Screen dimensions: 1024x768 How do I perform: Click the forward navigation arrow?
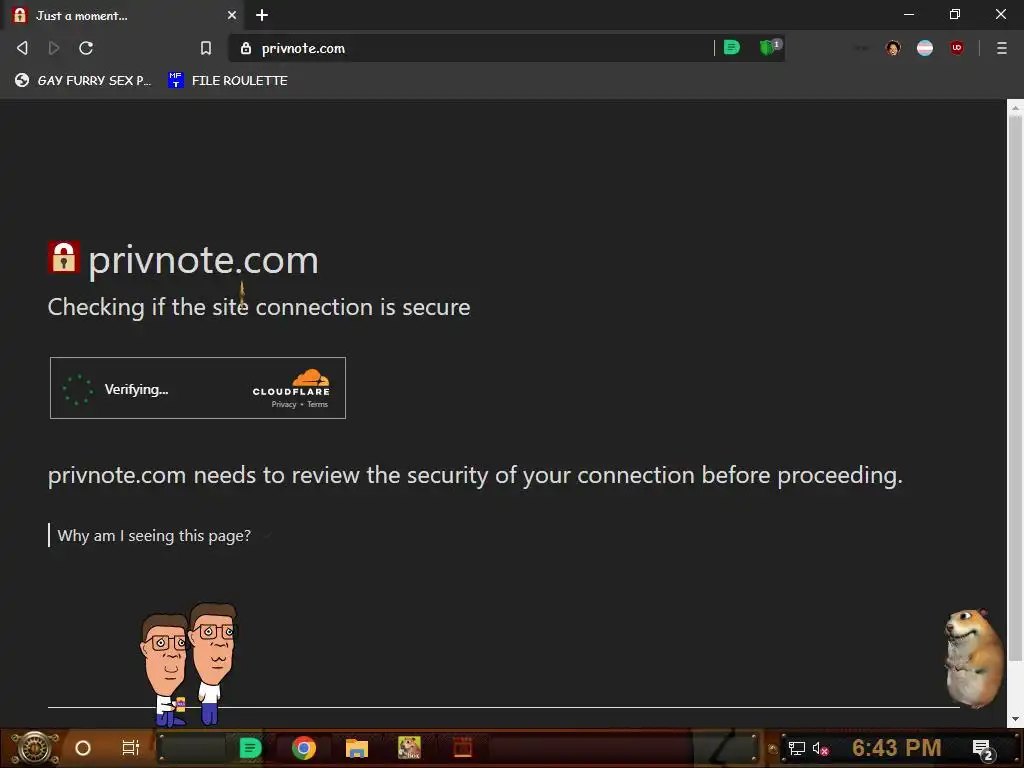pos(54,48)
